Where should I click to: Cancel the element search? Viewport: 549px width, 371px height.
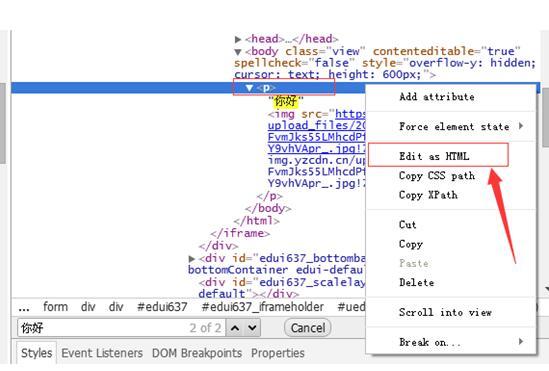(x=308, y=328)
